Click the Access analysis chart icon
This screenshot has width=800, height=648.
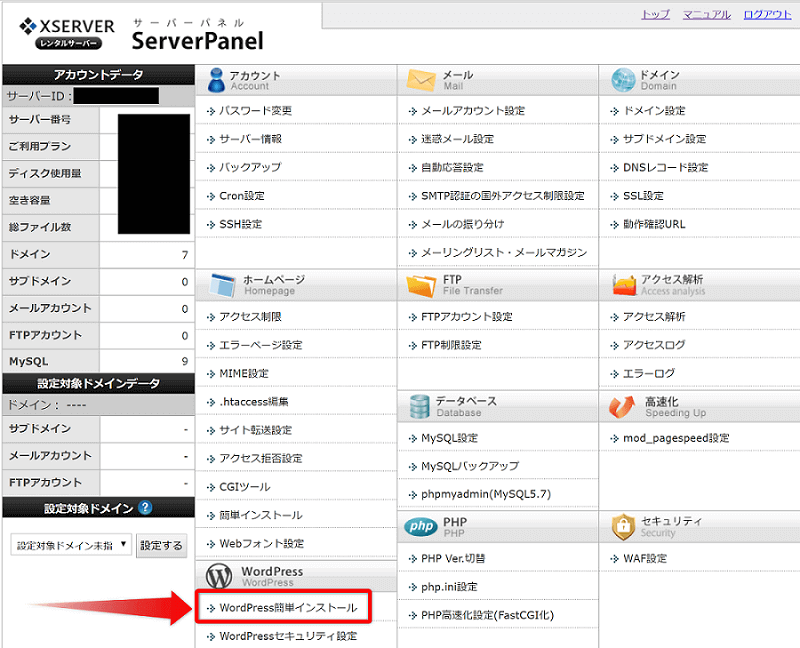[x=624, y=285]
